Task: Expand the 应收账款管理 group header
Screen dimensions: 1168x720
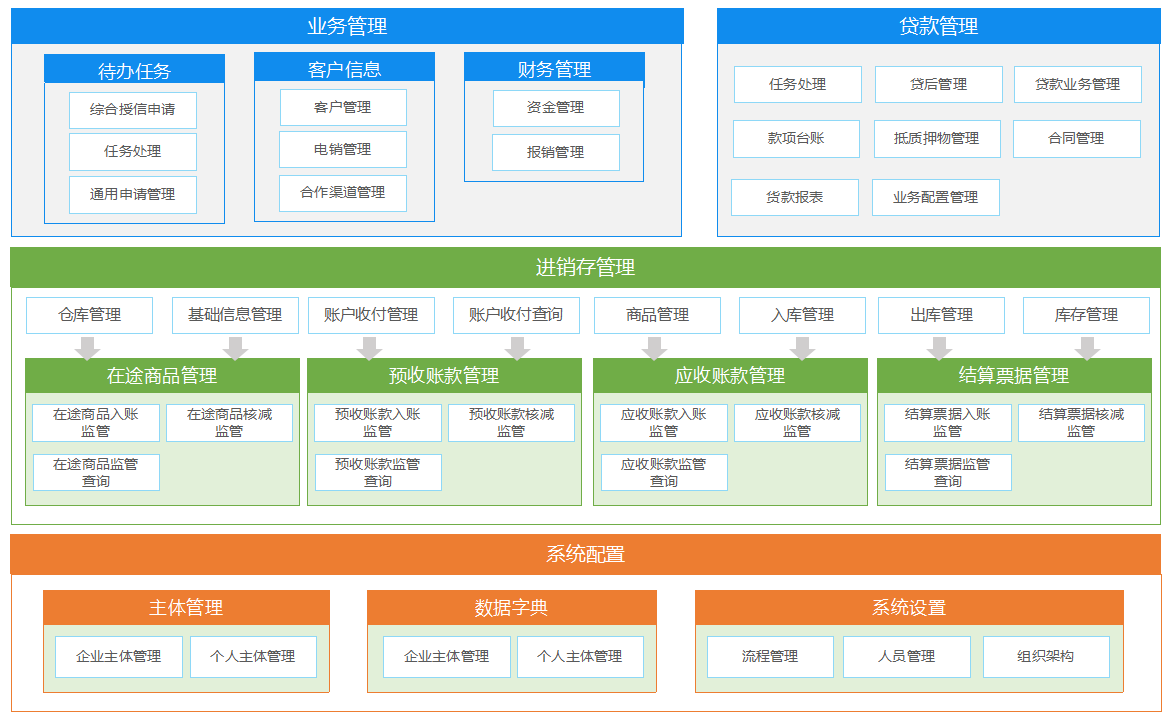Action: point(730,376)
